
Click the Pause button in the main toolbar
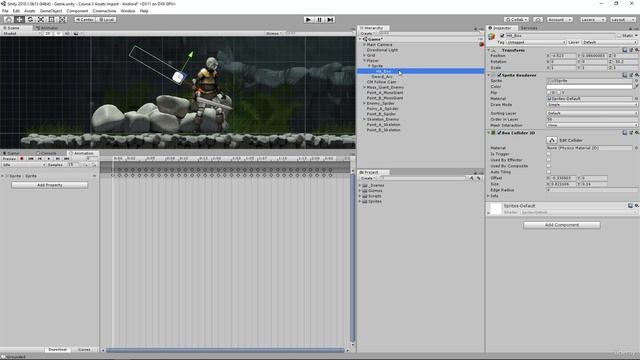(x=320, y=19)
